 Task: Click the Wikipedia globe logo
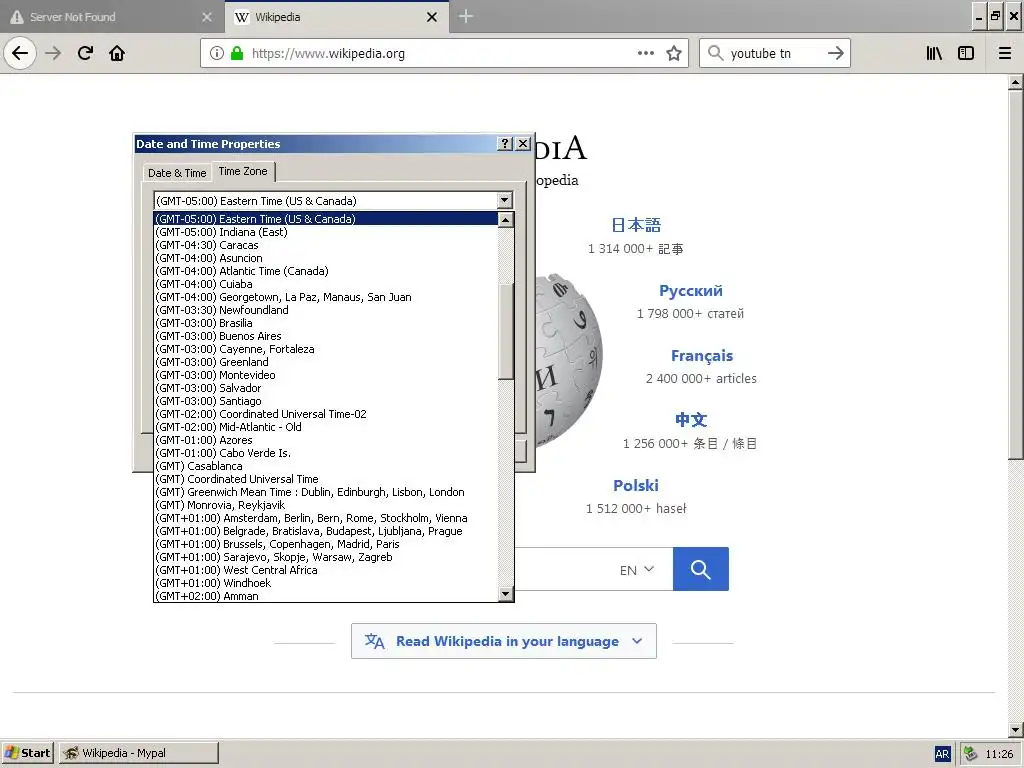pos(568,359)
